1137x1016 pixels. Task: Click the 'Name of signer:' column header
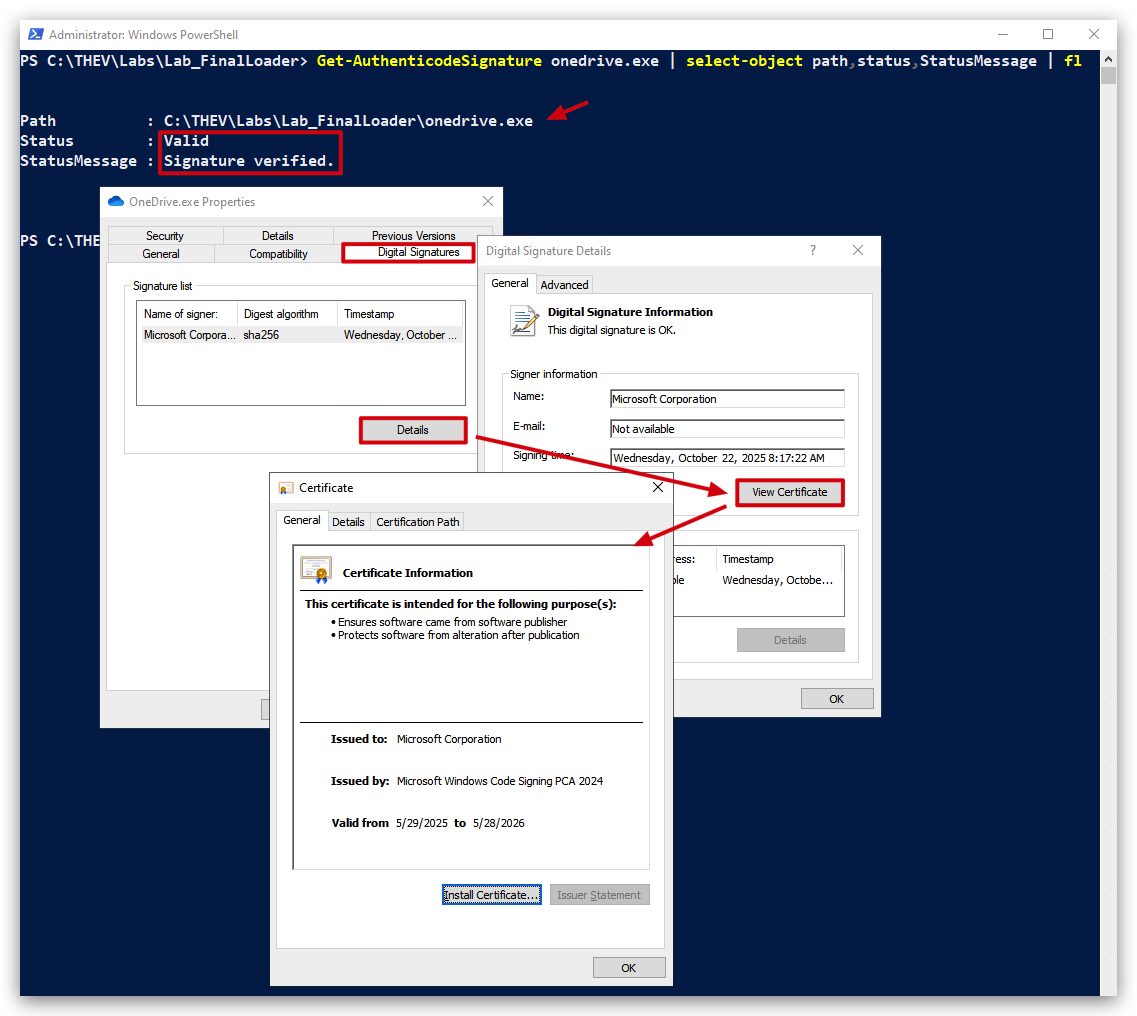[187, 314]
